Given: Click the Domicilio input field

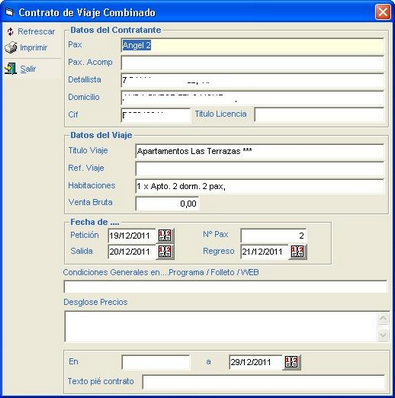Looking at the screenshot, I should [252, 98].
